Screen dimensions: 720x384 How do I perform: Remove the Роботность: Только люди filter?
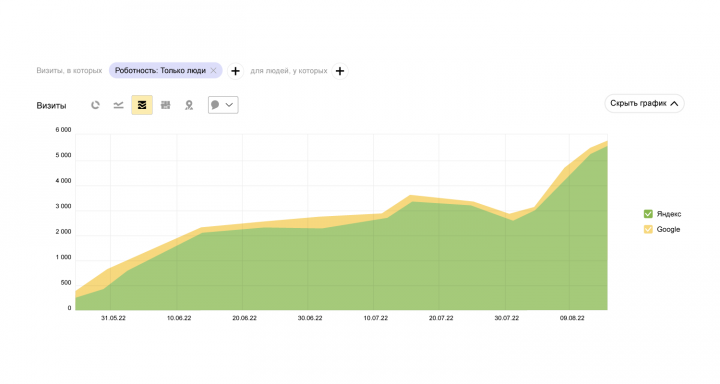click(x=214, y=70)
